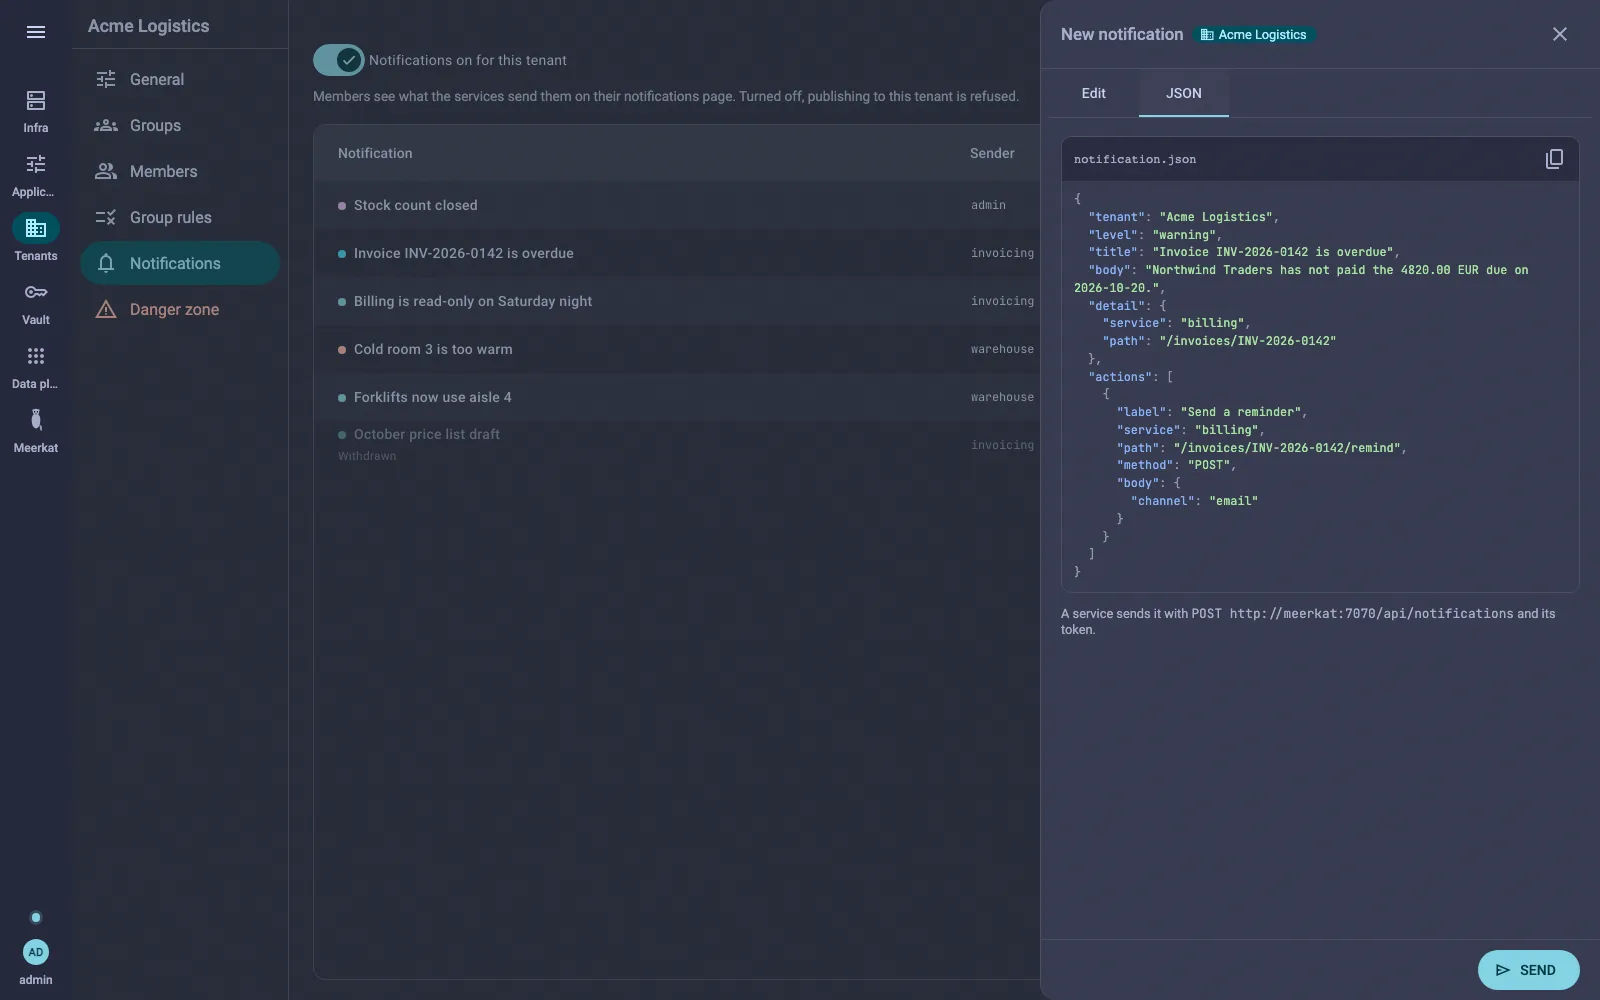The image size is (1600, 1000).
Task: Click the Acme Logistics tenant chip
Action: (1254, 34)
